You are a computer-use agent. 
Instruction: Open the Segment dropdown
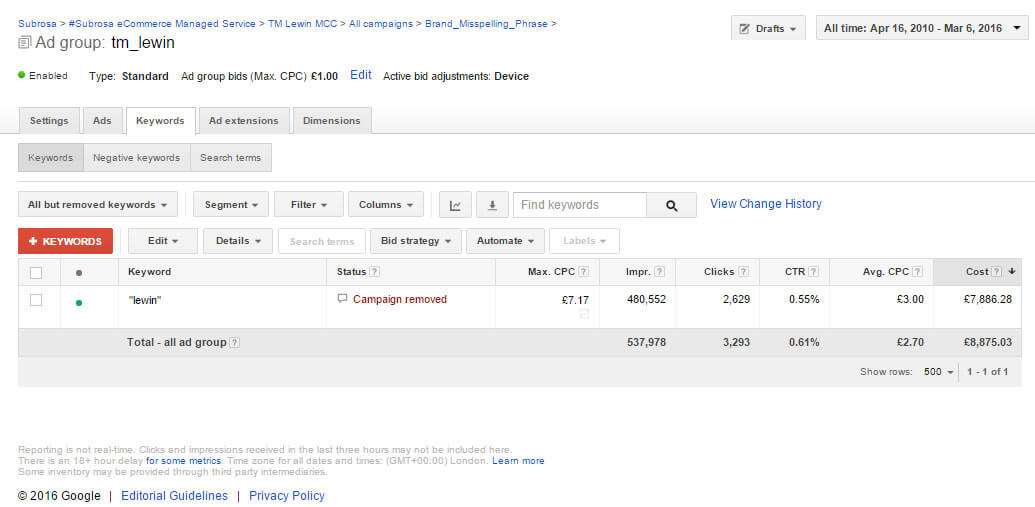[231, 205]
